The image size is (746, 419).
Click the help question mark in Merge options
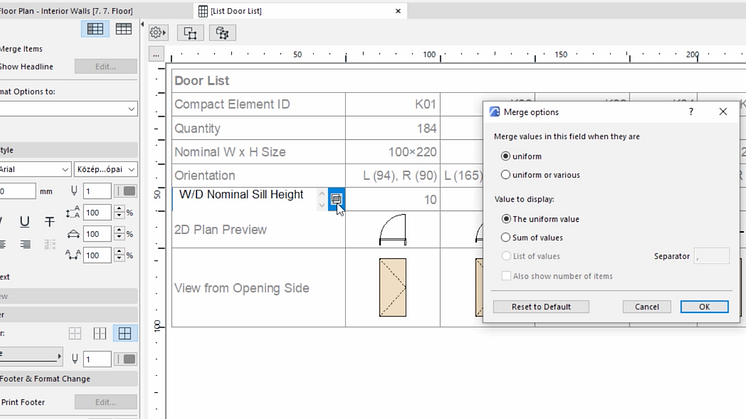[691, 112]
